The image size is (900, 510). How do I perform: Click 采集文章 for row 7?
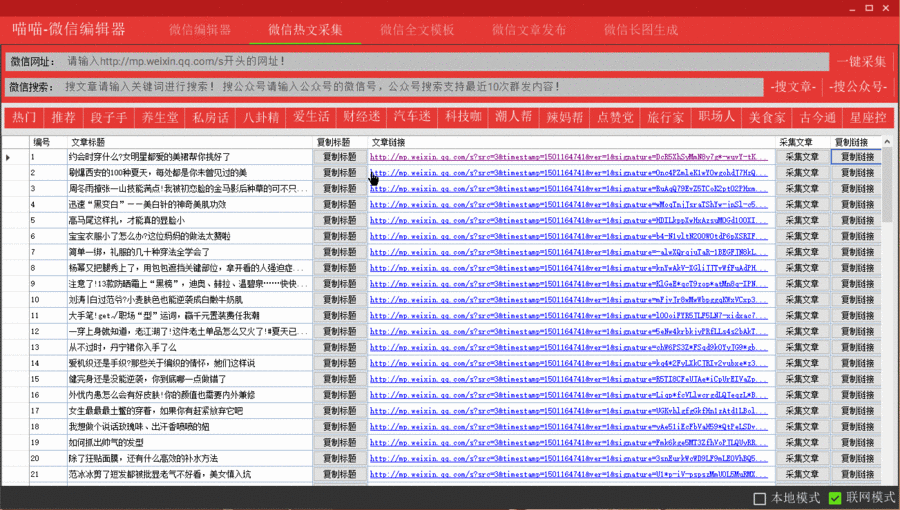[x=802, y=252]
